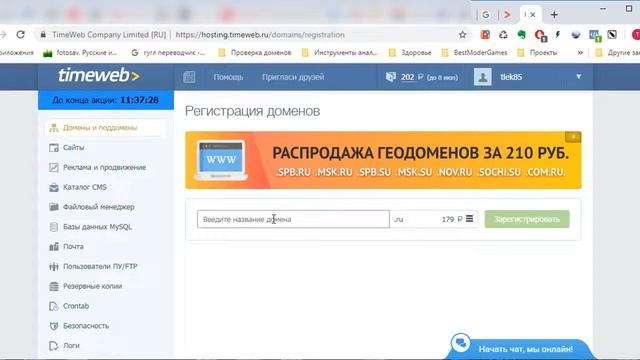The height and width of the screenshot is (360, 640).
Task: Open the Логи sidebar item
Action: (x=71, y=345)
